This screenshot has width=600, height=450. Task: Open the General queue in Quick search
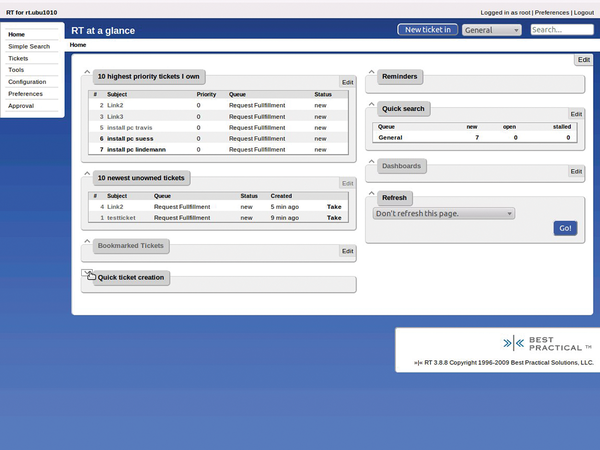[x=390, y=137]
